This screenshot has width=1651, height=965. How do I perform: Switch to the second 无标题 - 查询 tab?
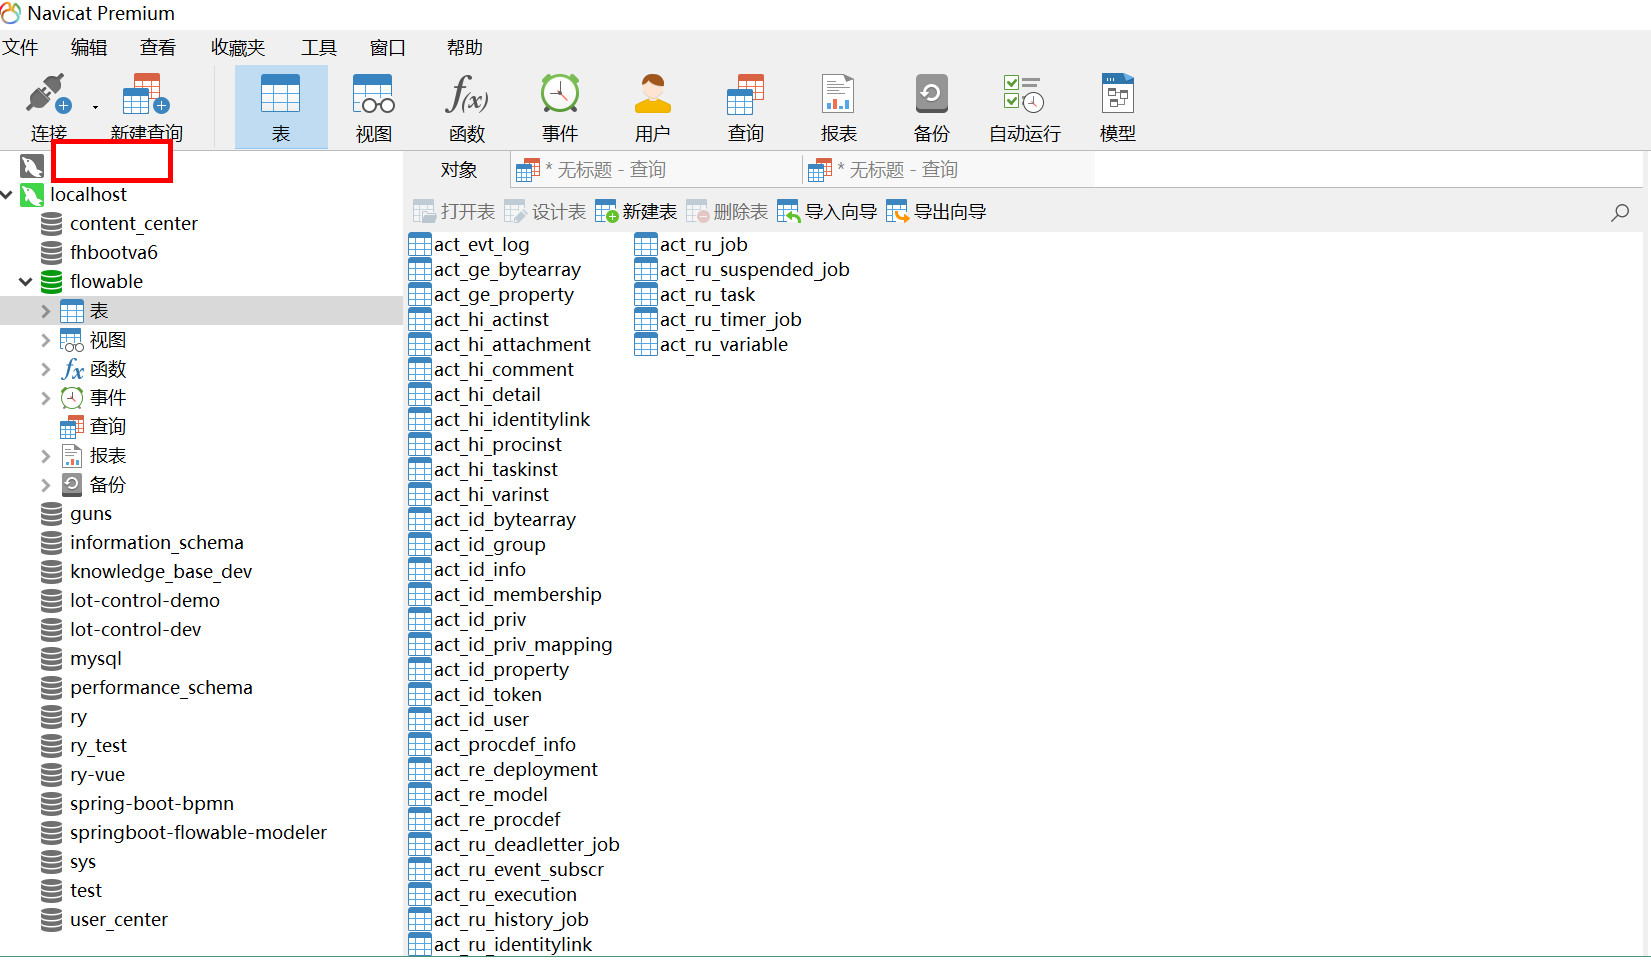pyautogui.click(x=947, y=170)
